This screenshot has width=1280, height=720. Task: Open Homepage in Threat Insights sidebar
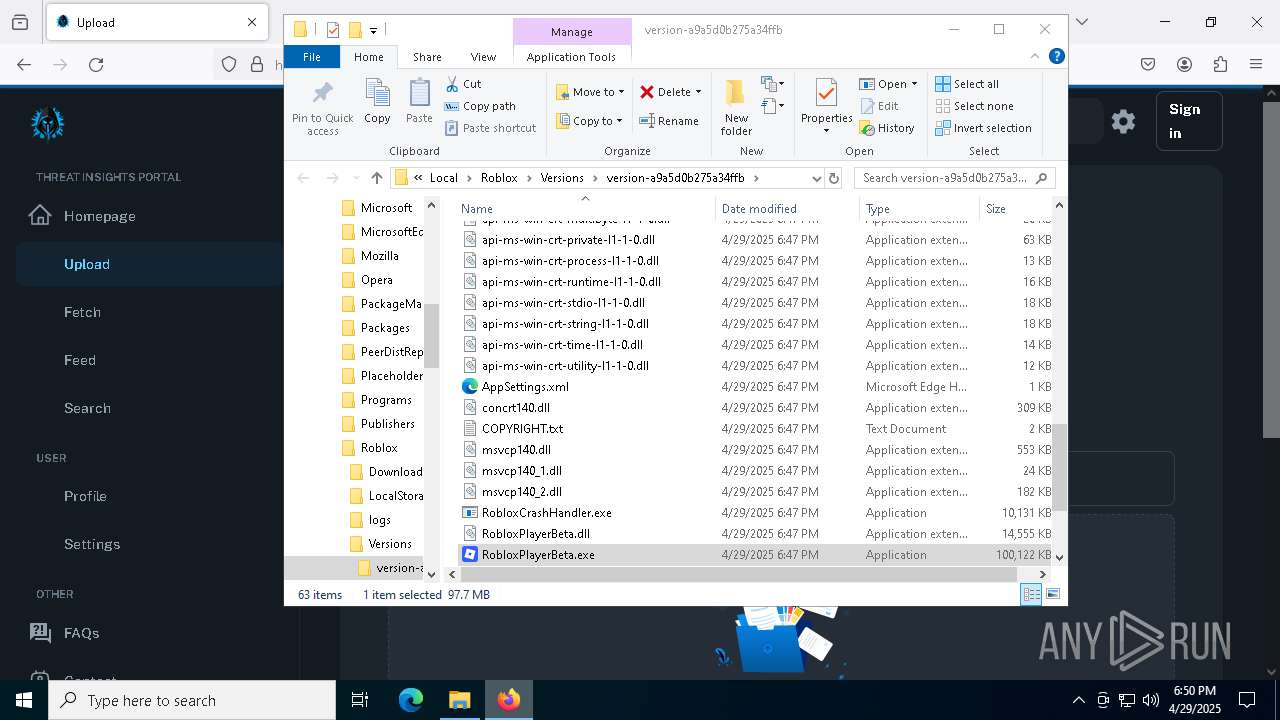(x=99, y=216)
